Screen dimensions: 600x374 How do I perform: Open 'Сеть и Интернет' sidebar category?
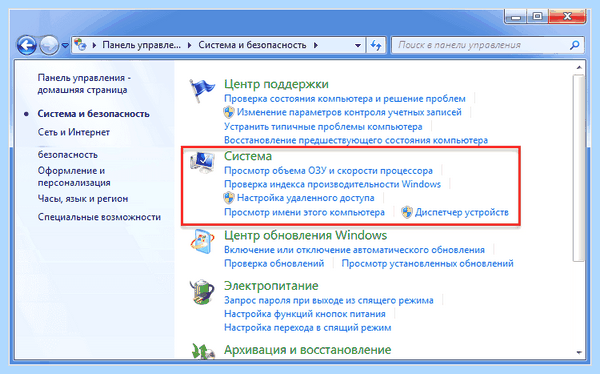(x=73, y=132)
